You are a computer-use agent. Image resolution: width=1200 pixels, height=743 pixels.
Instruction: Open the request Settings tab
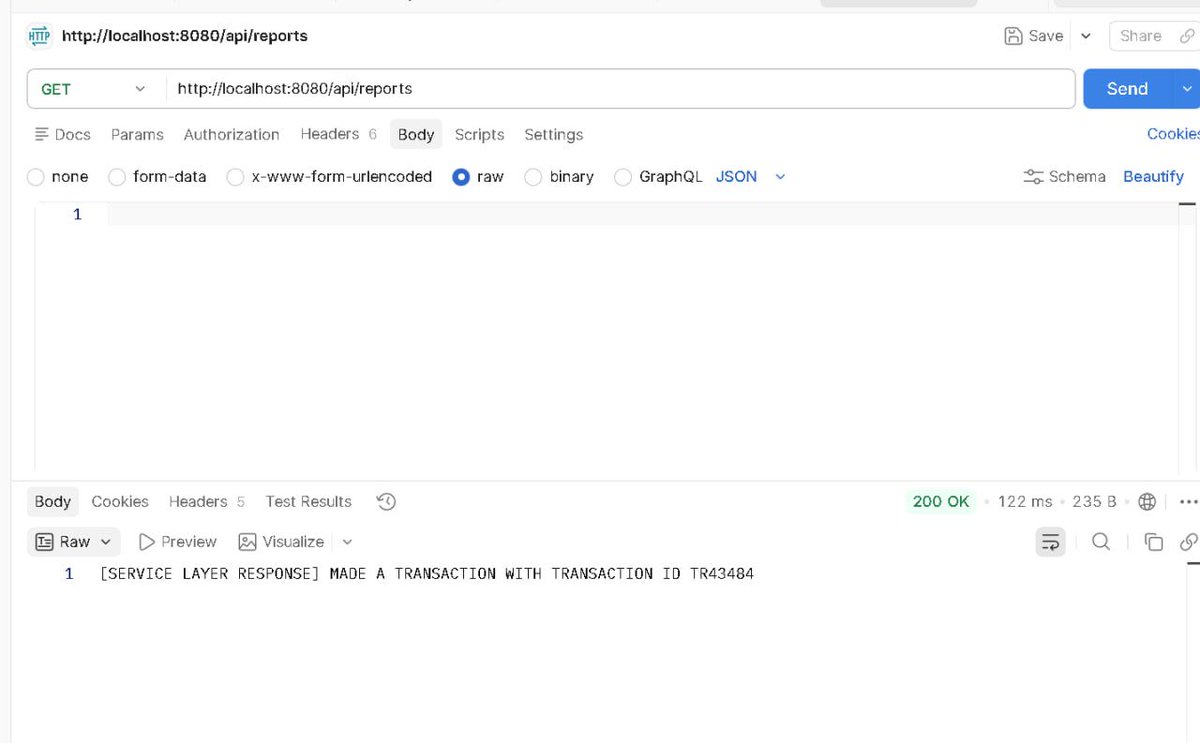tap(553, 134)
